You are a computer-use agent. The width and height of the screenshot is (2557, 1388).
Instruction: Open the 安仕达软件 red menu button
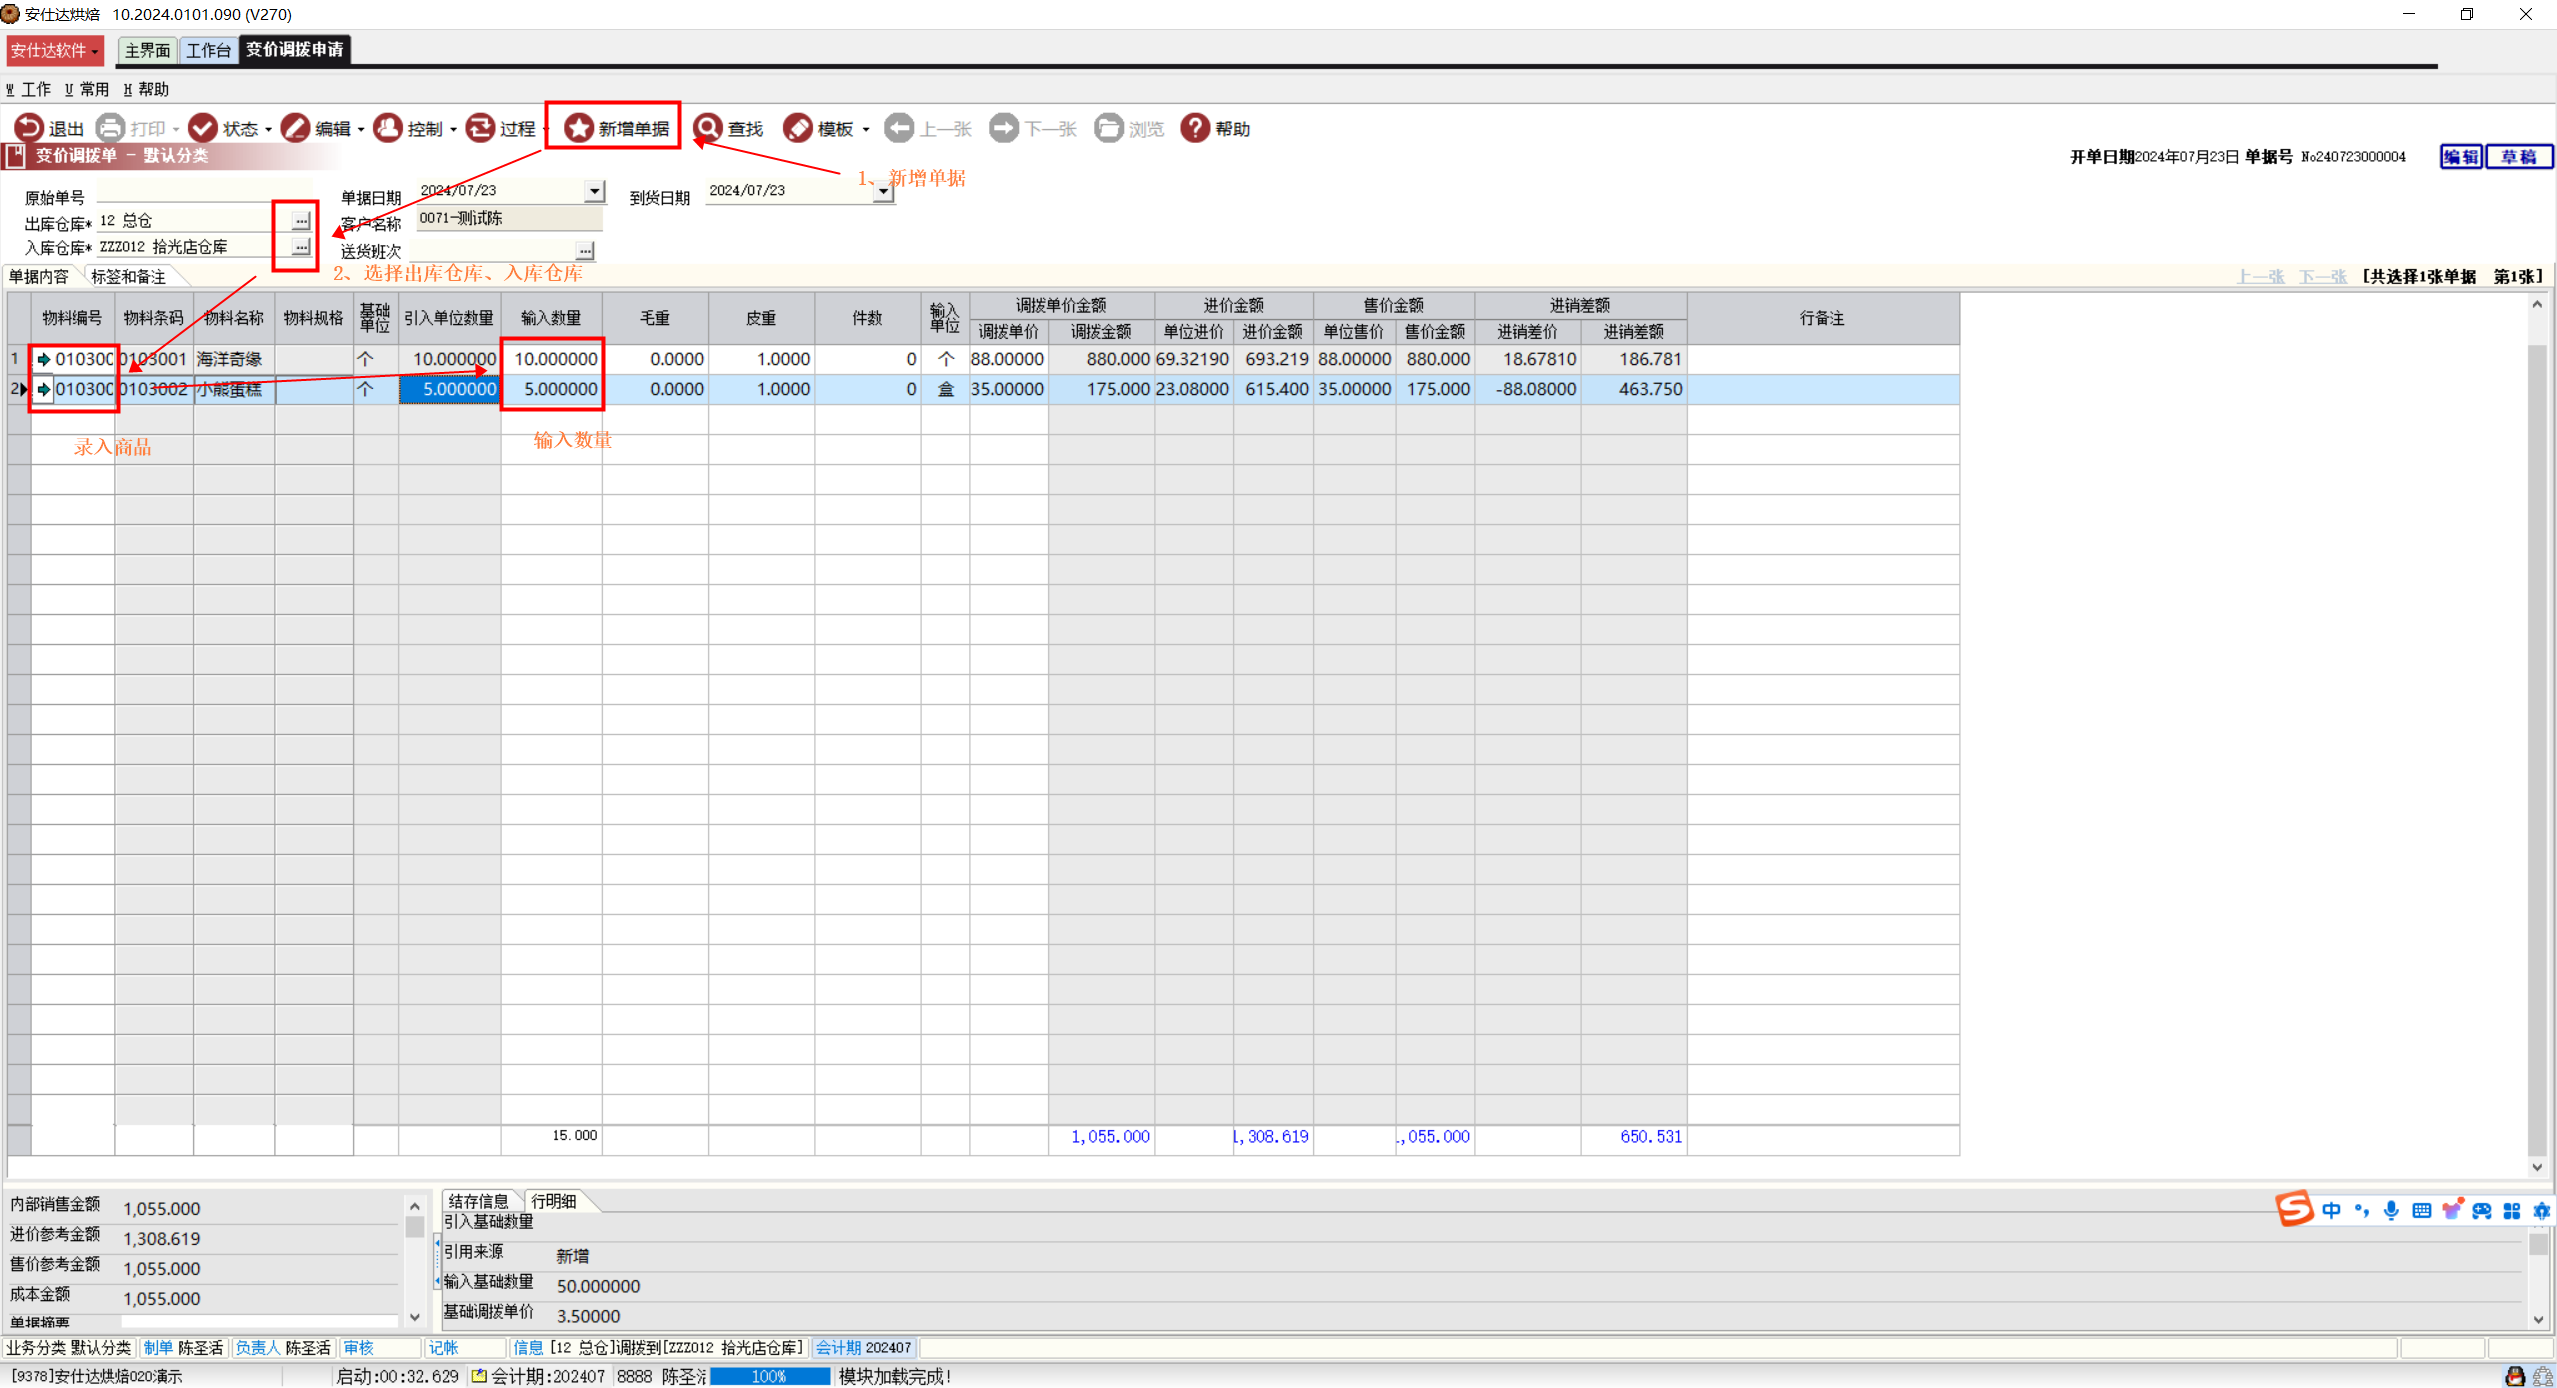(x=55, y=50)
